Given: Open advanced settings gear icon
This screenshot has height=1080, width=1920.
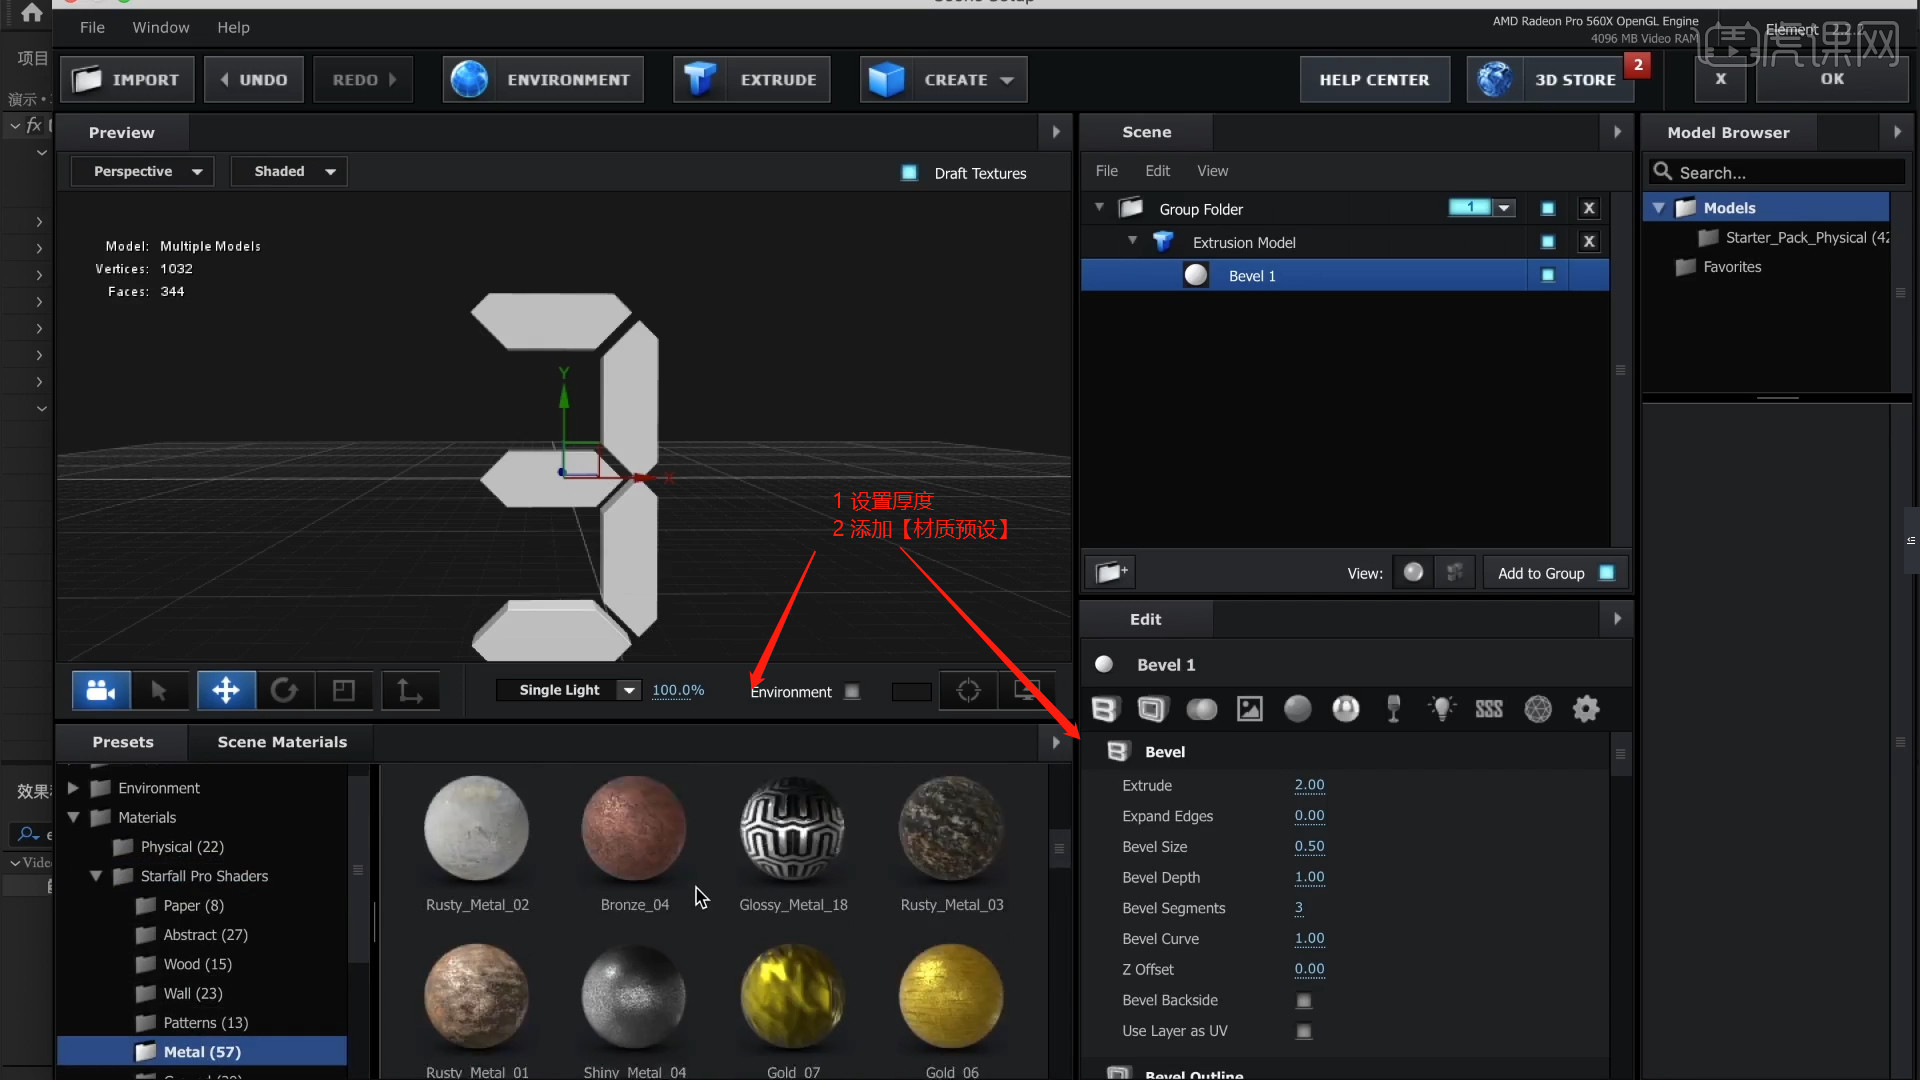Looking at the screenshot, I should point(1586,709).
